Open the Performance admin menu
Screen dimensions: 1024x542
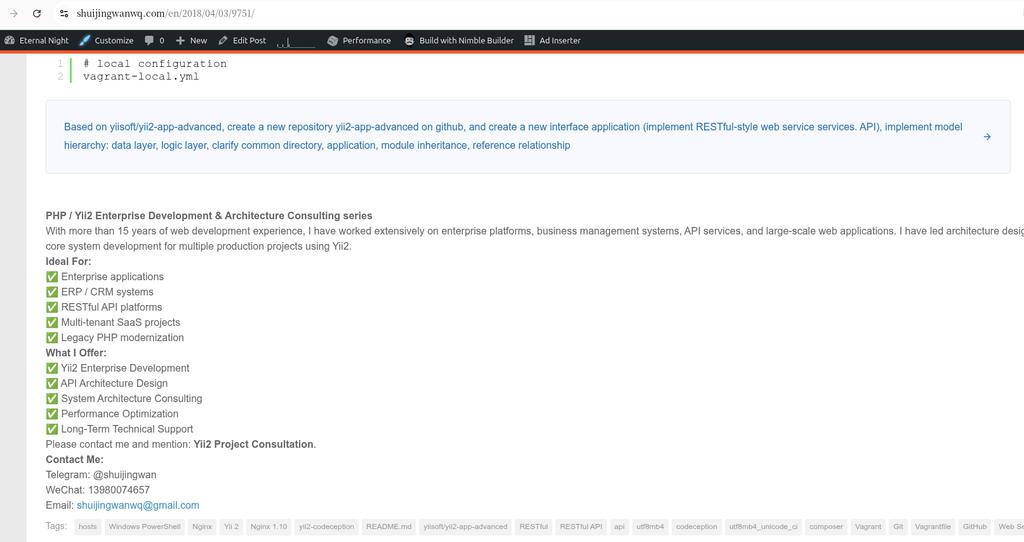(359, 40)
